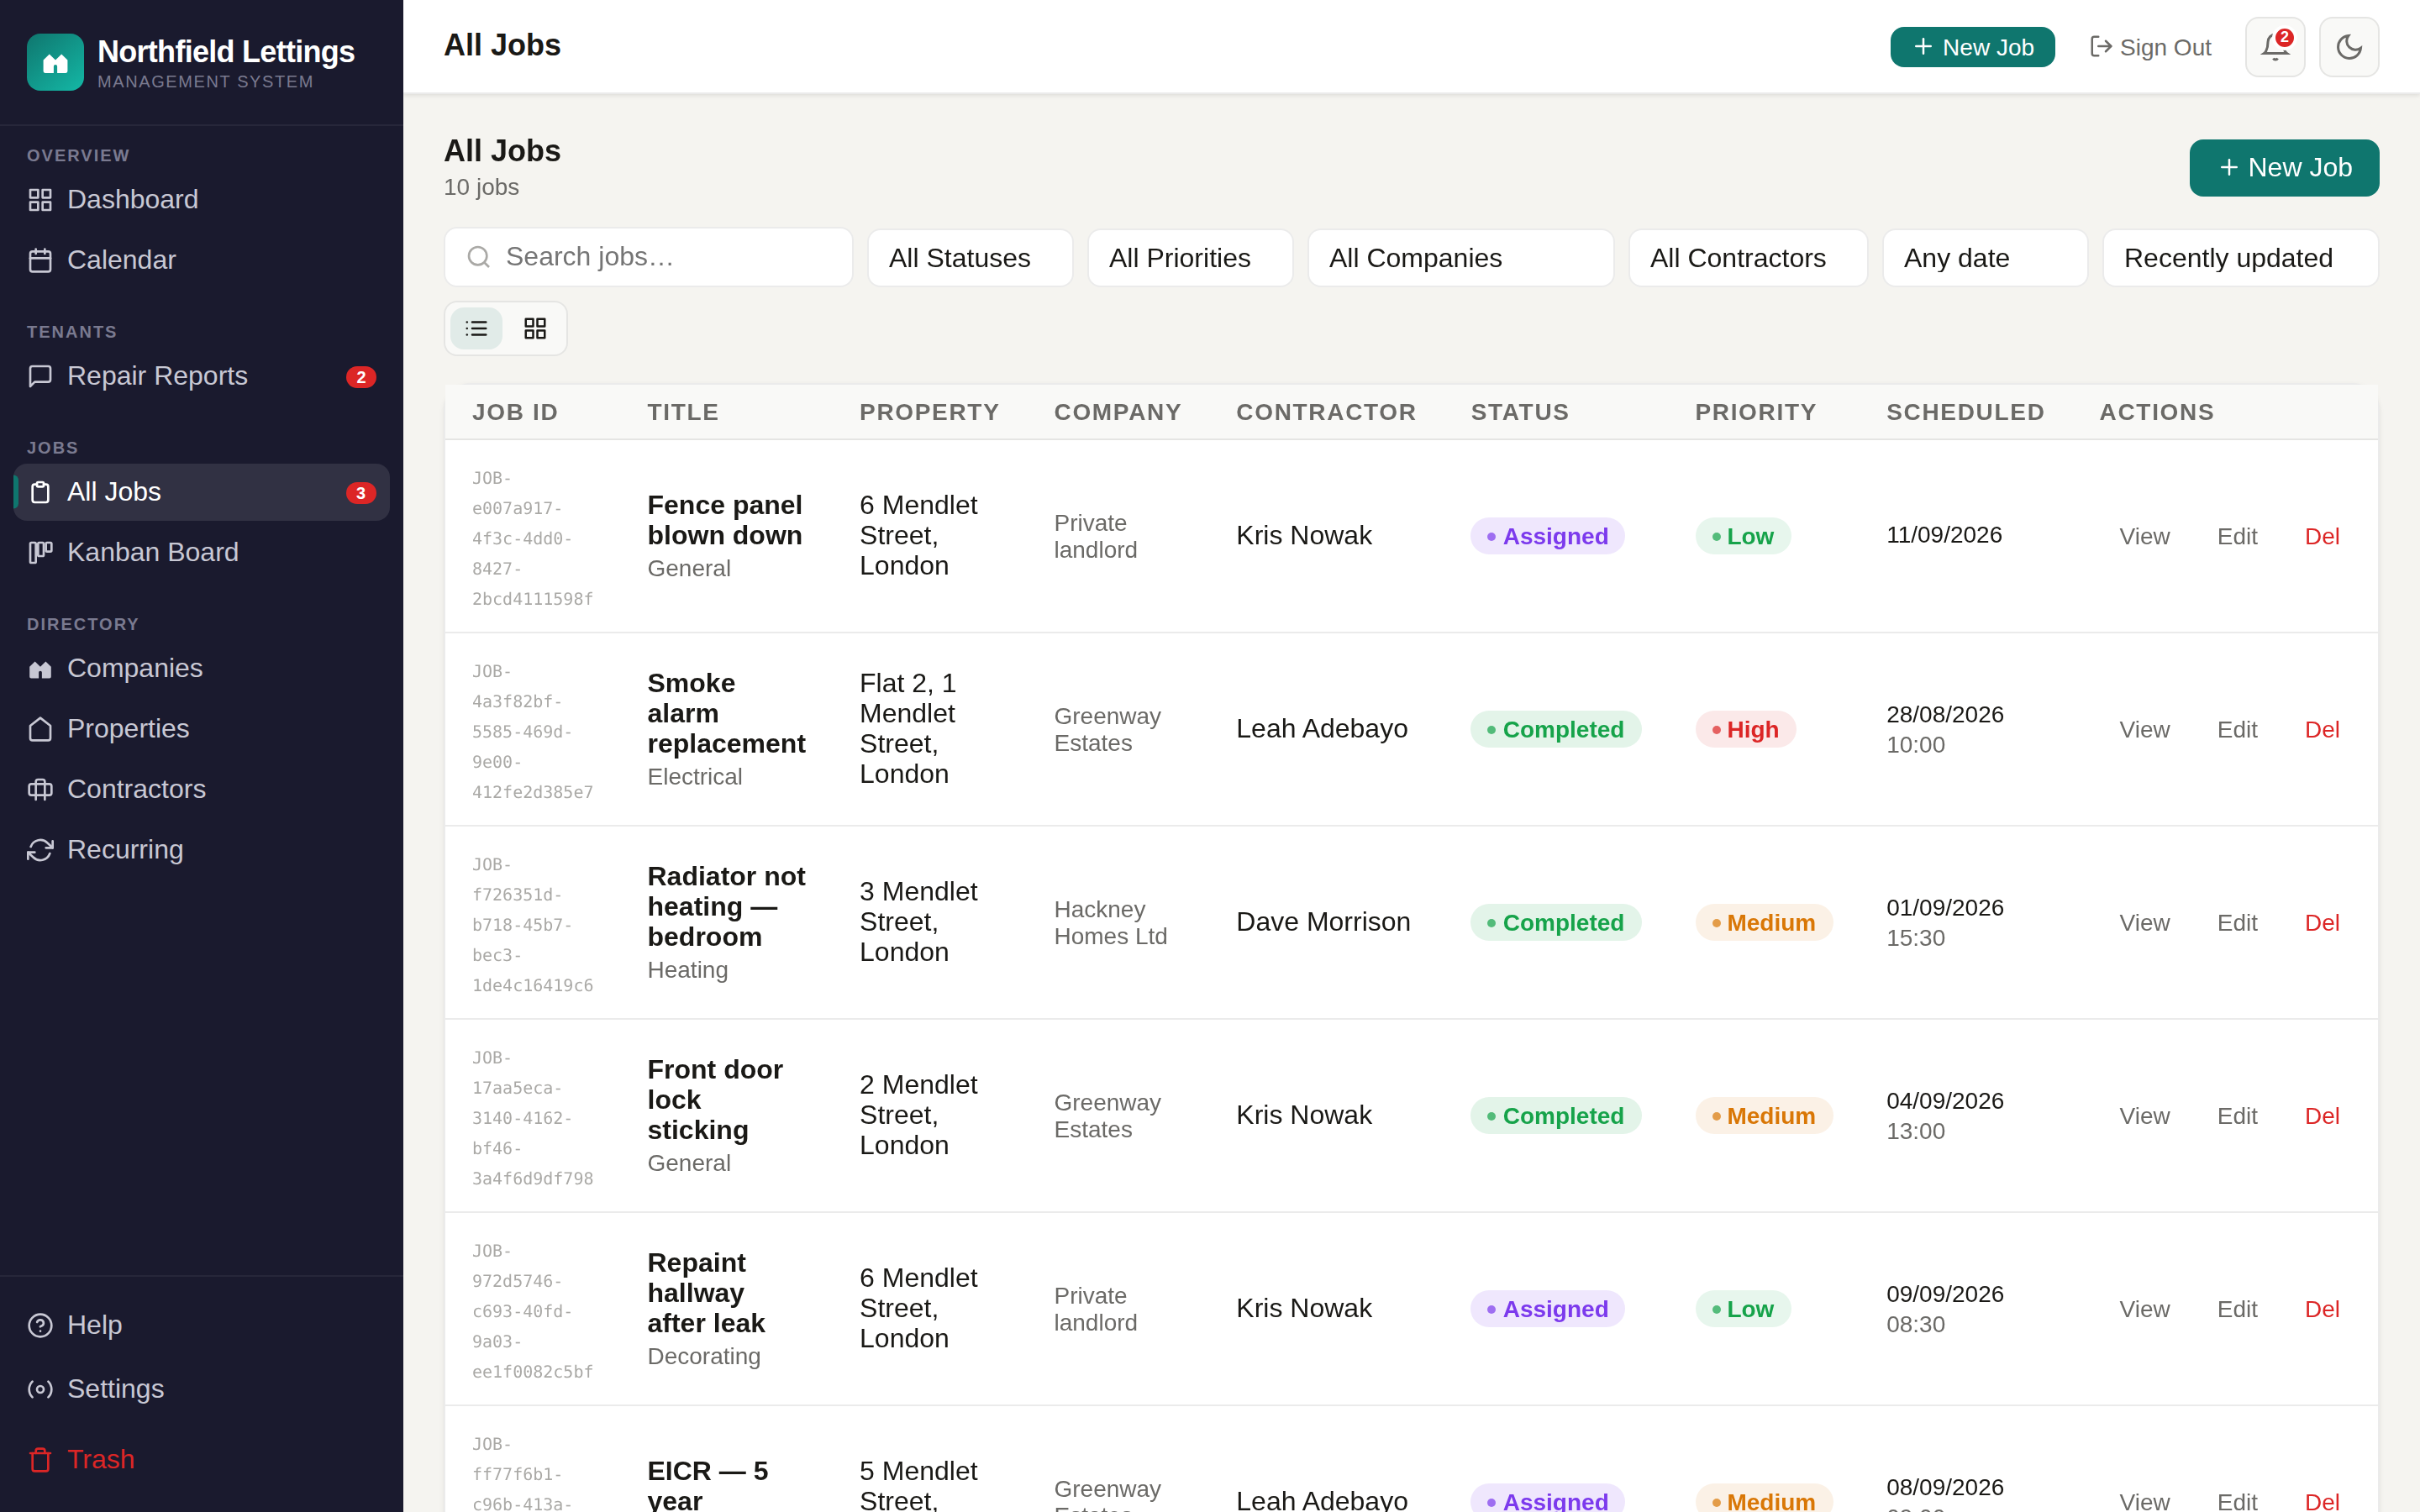Viewport: 2420px width, 1512px height.
Task: Open Kanban Board from sidebar
Action: 202,552
